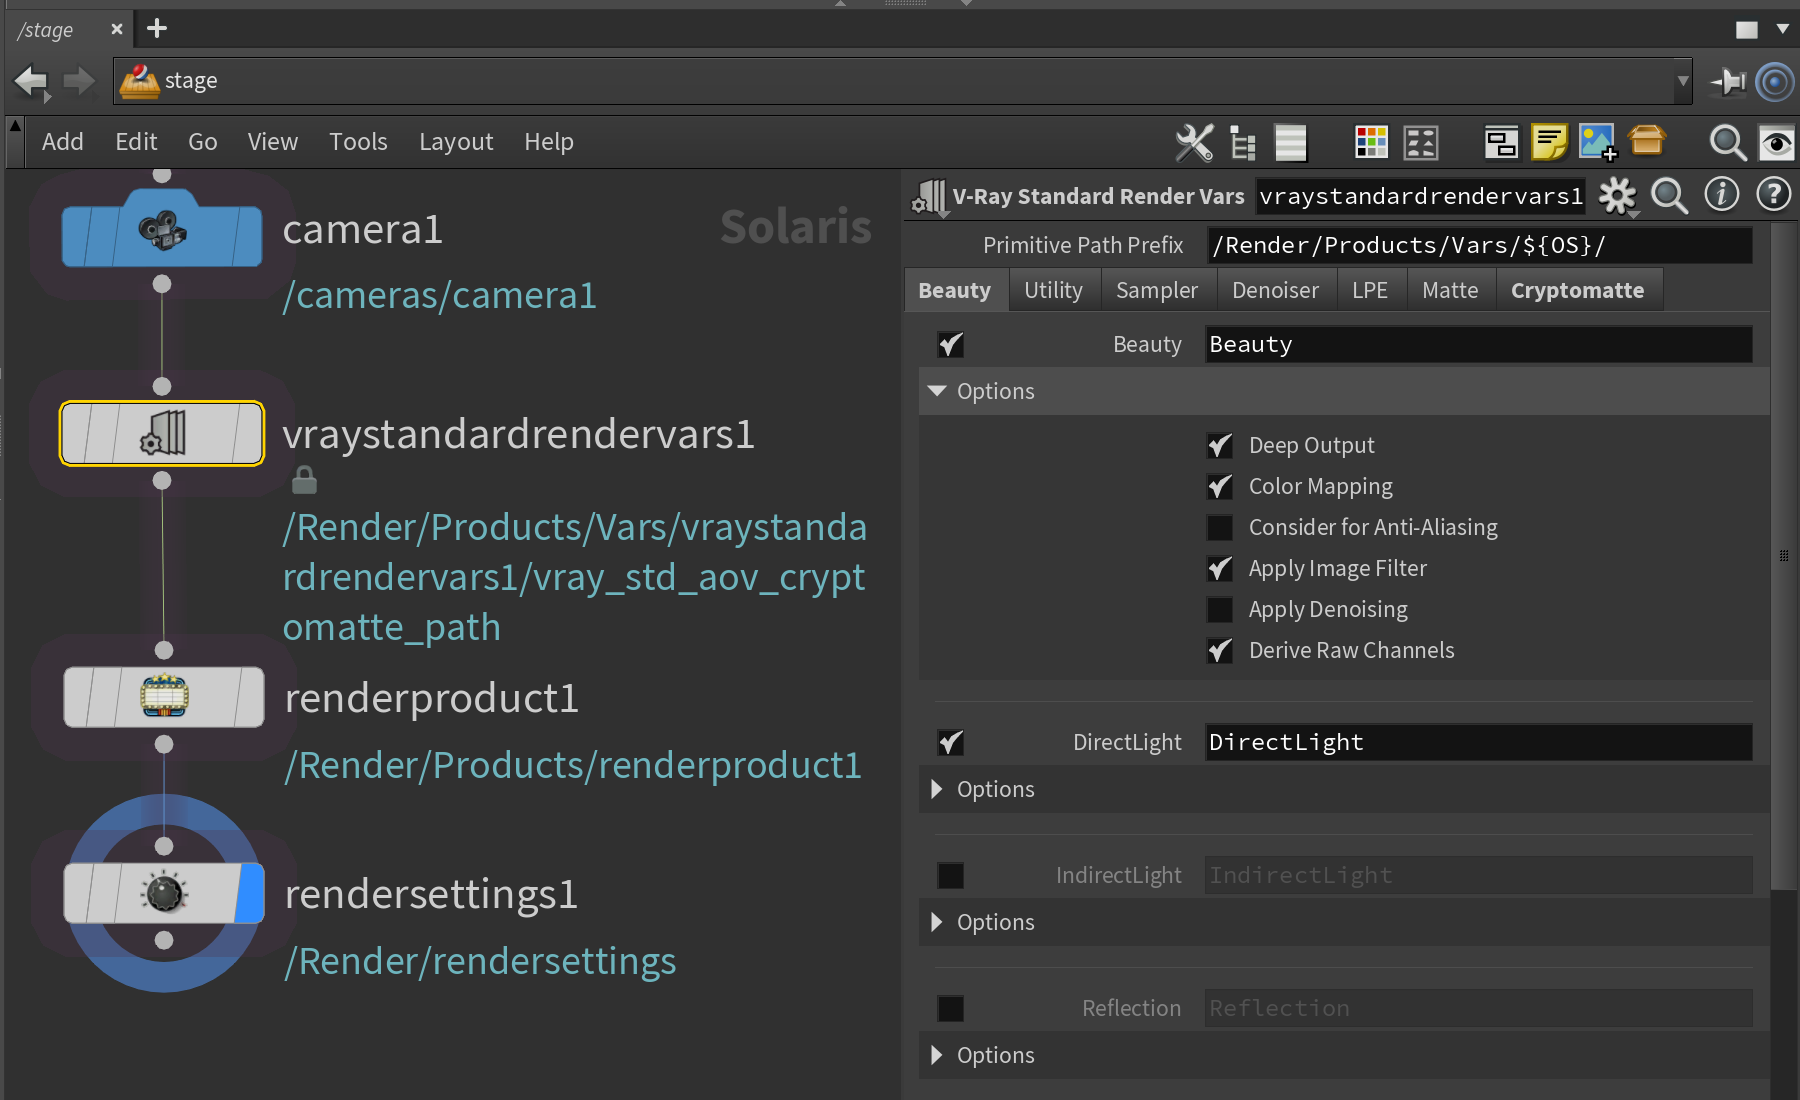Open the Go menu
1800x1100 pixels.
[202, 142]
